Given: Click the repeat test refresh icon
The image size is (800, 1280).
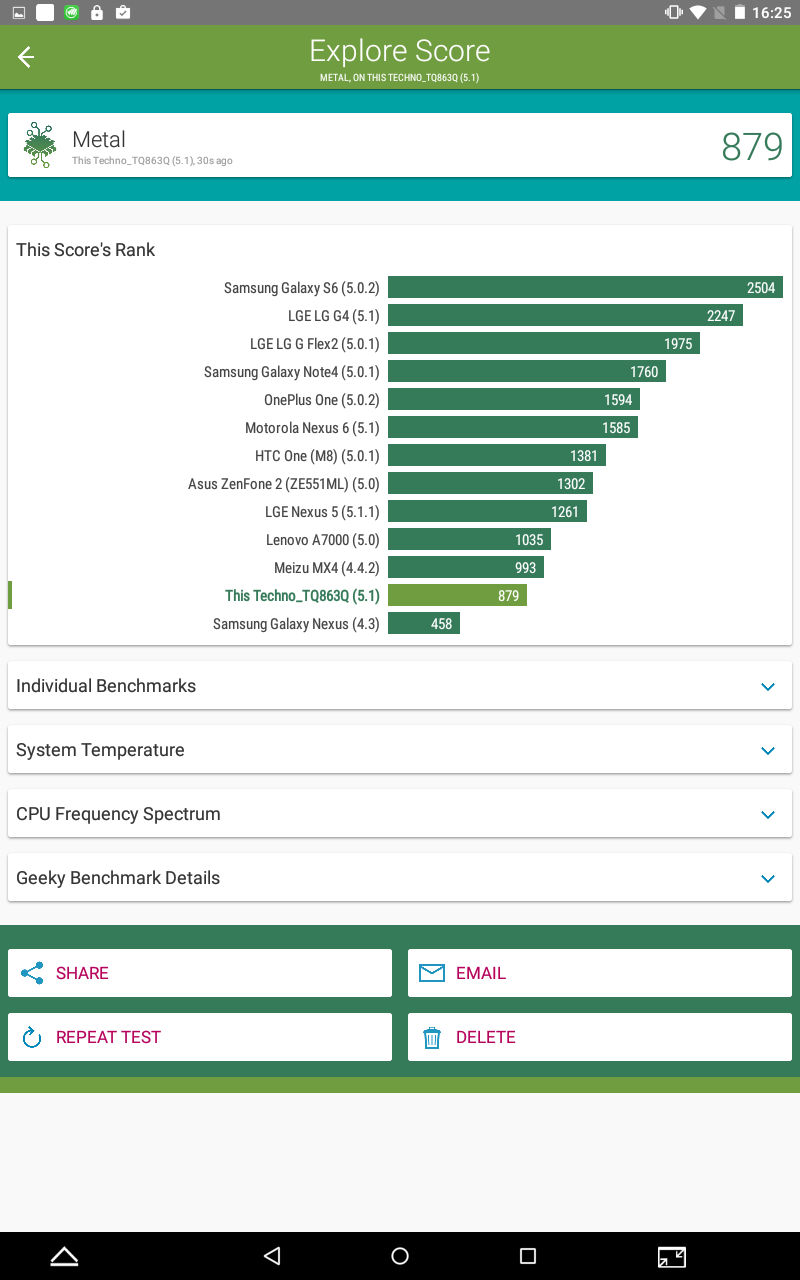Looking at the screenshot, I should click(x=32, y=1037).
